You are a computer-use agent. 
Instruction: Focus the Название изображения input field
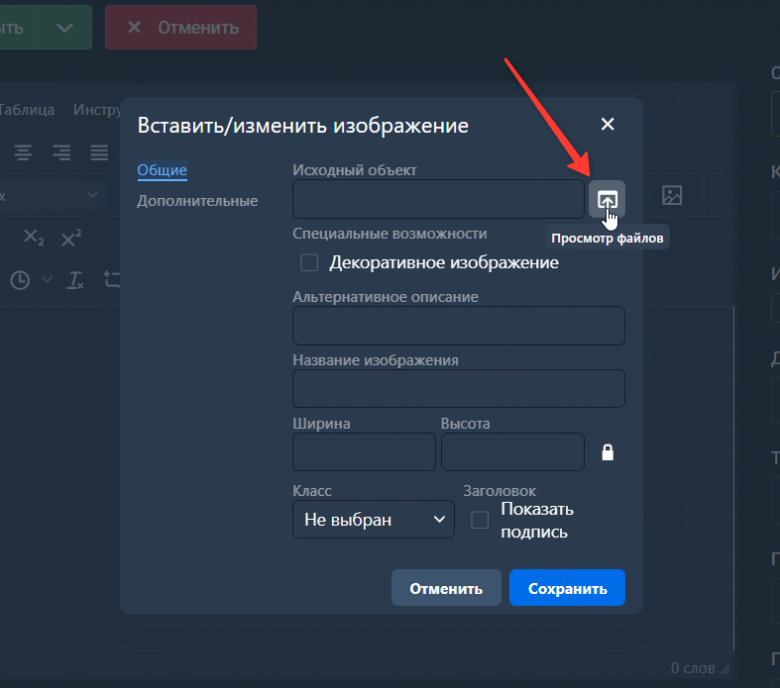coord(459,389)
